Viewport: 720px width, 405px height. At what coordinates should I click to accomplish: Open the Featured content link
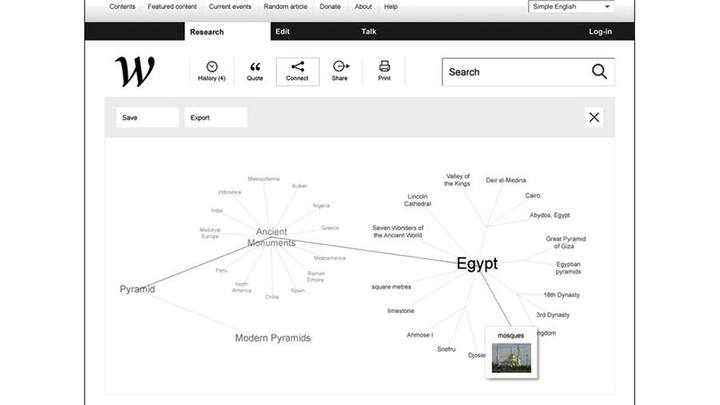click(x=172, y=6)
